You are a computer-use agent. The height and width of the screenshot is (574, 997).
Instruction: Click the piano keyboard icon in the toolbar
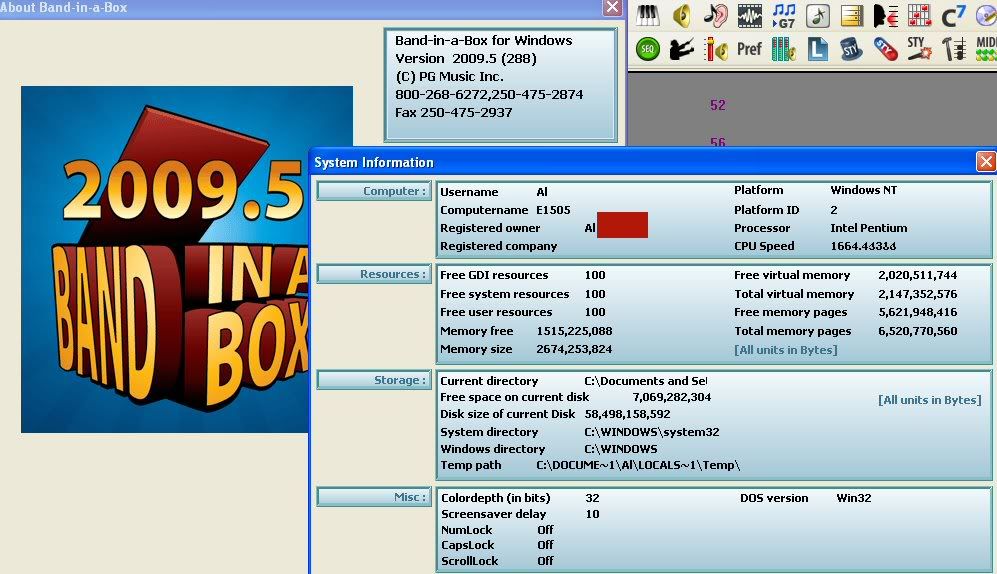[647, 15]
